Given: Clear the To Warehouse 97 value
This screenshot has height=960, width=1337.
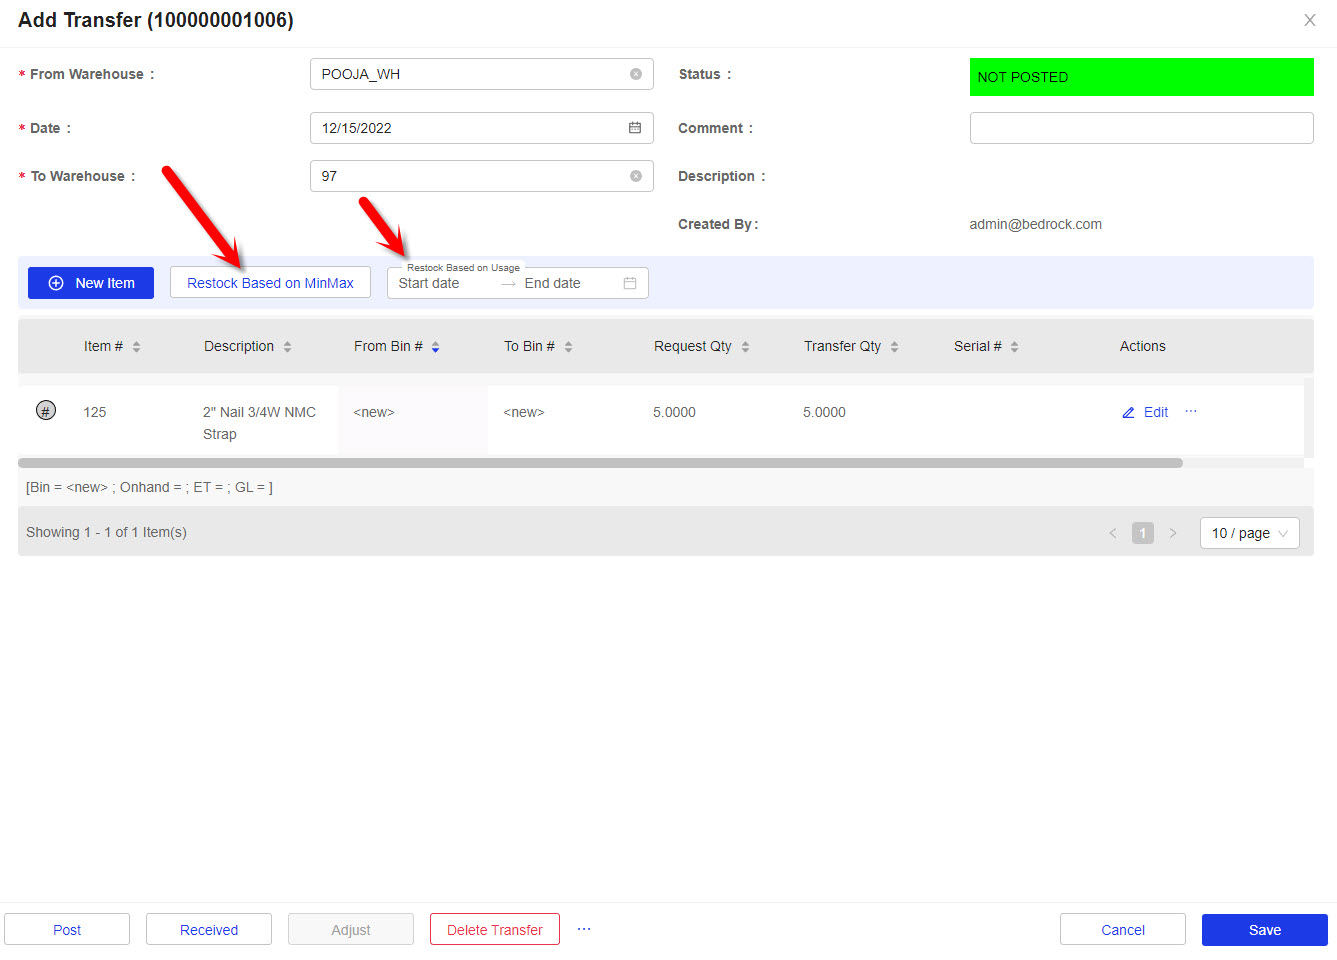Looking at the screenshot, I should 636,176.
